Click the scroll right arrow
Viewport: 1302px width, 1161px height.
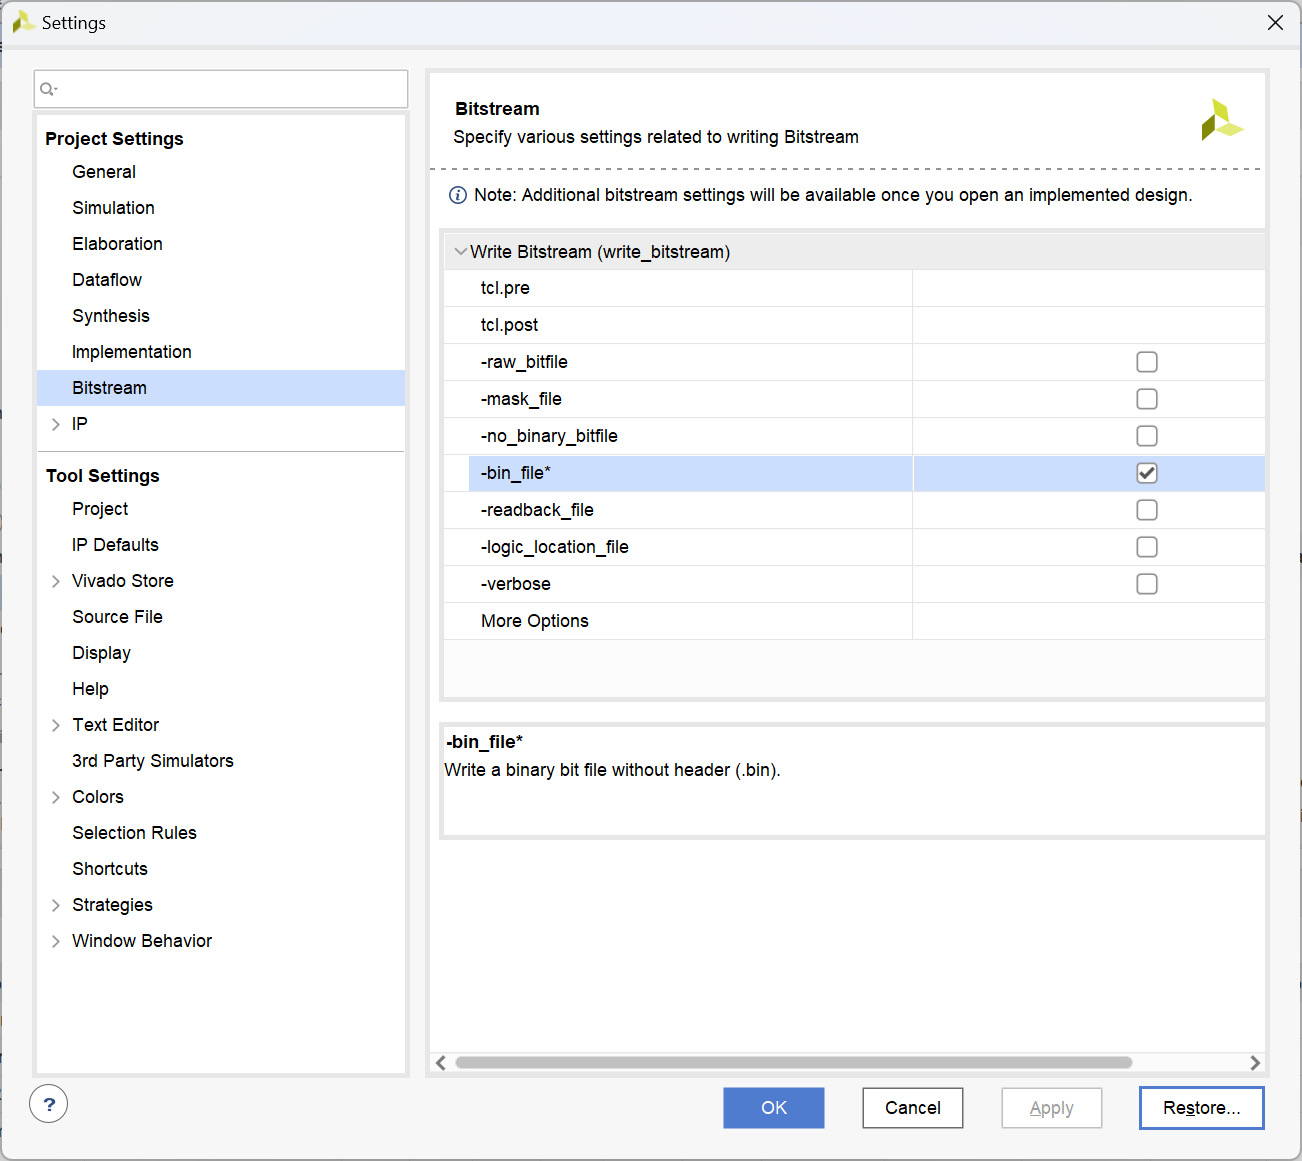pos(1255,1063)
